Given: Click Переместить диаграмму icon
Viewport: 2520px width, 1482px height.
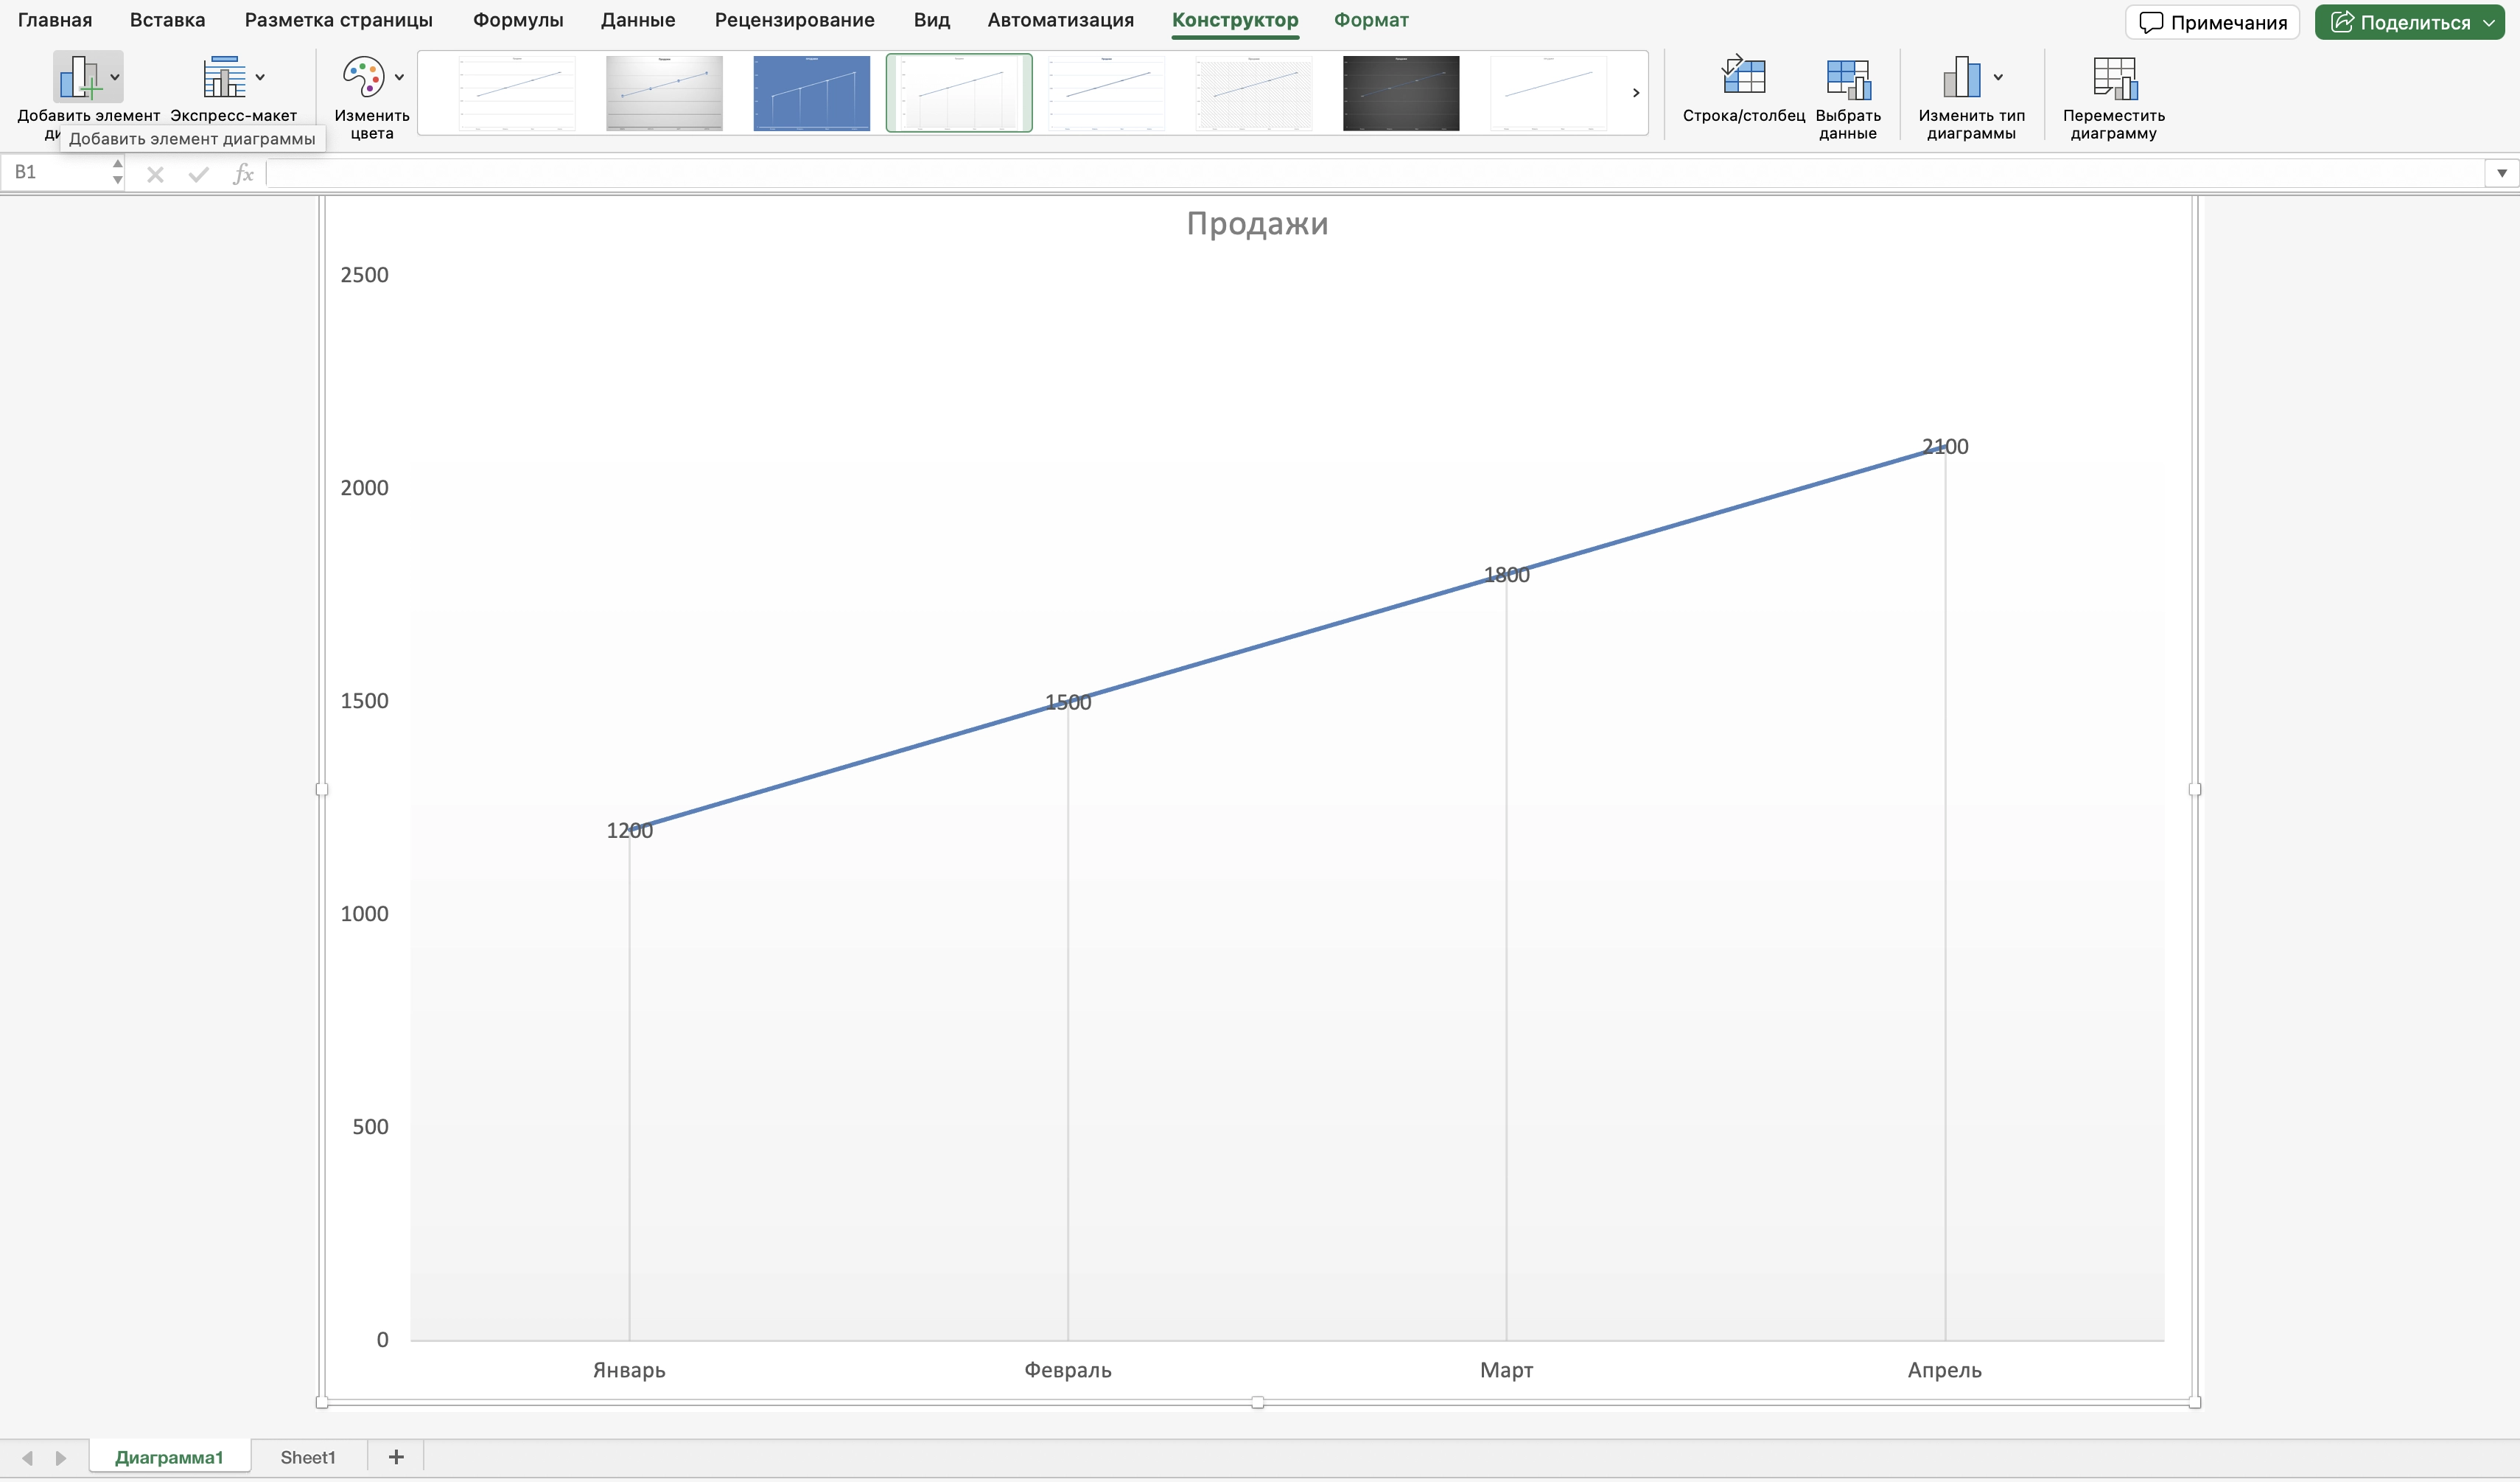Looking at the screenshot, I should pos(2113,77).
